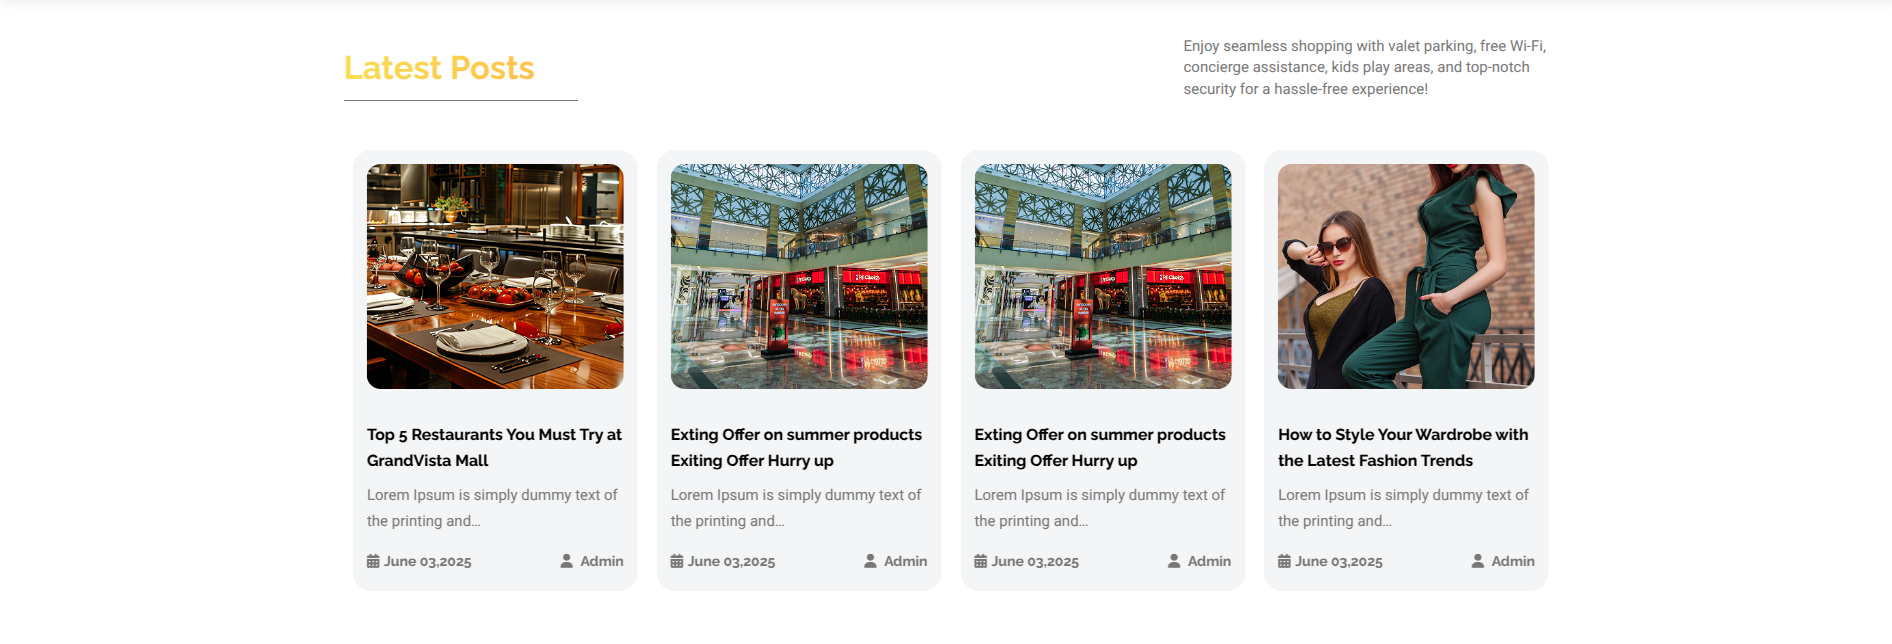
Task: Open the fashion models photo thumbnail
Action: point(1406,276)
